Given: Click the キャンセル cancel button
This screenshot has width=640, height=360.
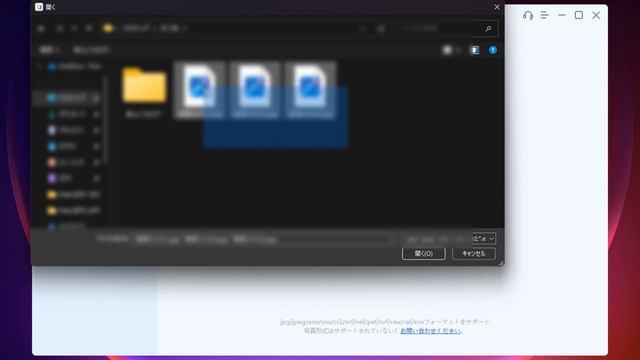Looking at the screenshot, I should (x=474, y=253).
